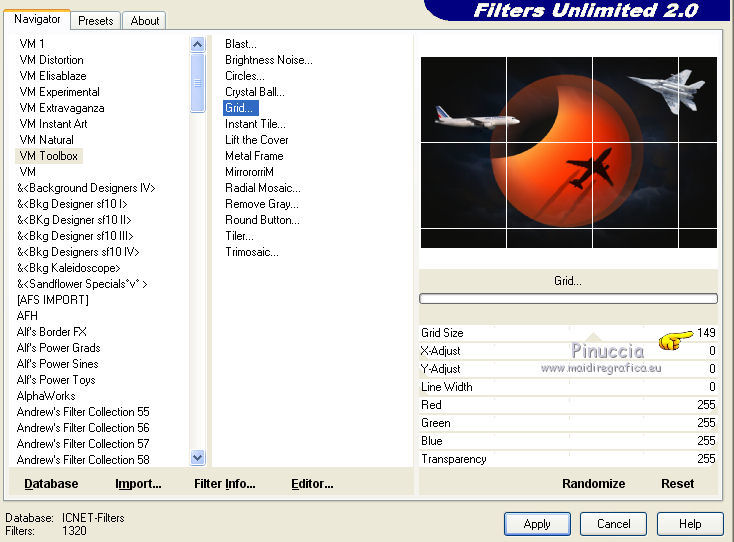734x542 pixels.
Task: Select AFH category
Action: point(27,316)
